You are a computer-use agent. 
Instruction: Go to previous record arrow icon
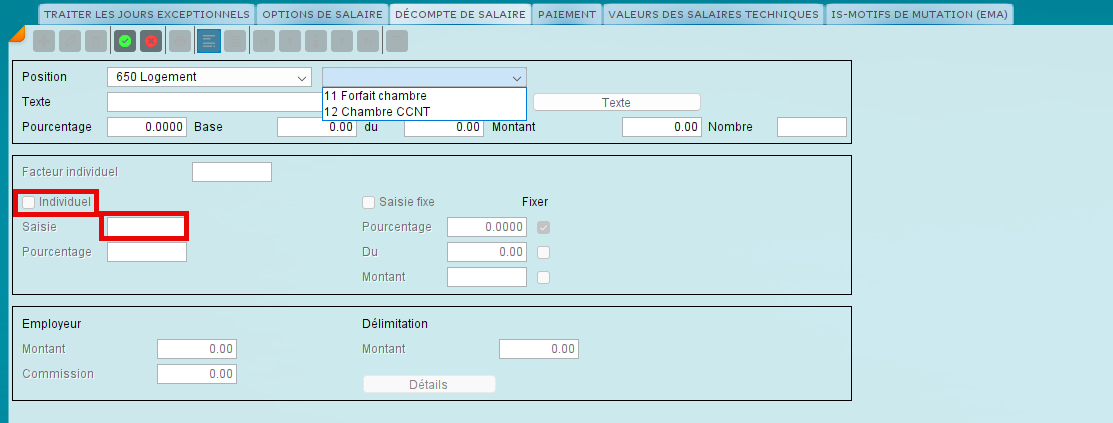pos(290,41)
